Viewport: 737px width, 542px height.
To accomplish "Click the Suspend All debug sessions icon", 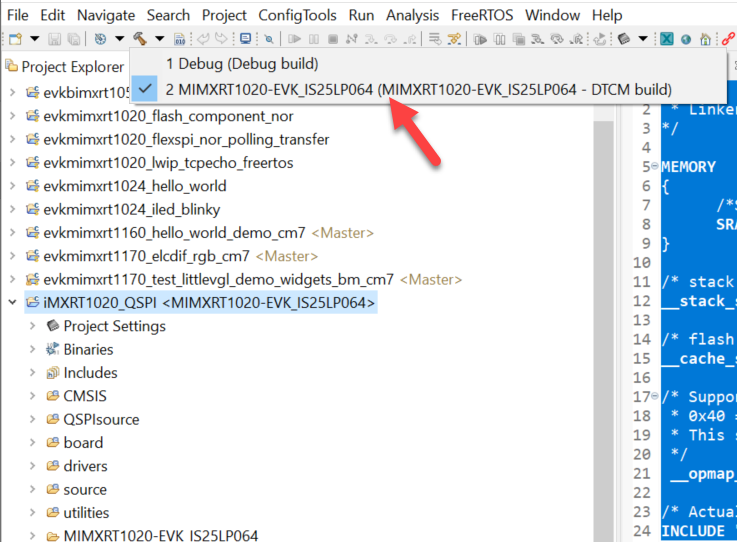I will (500, 39).
